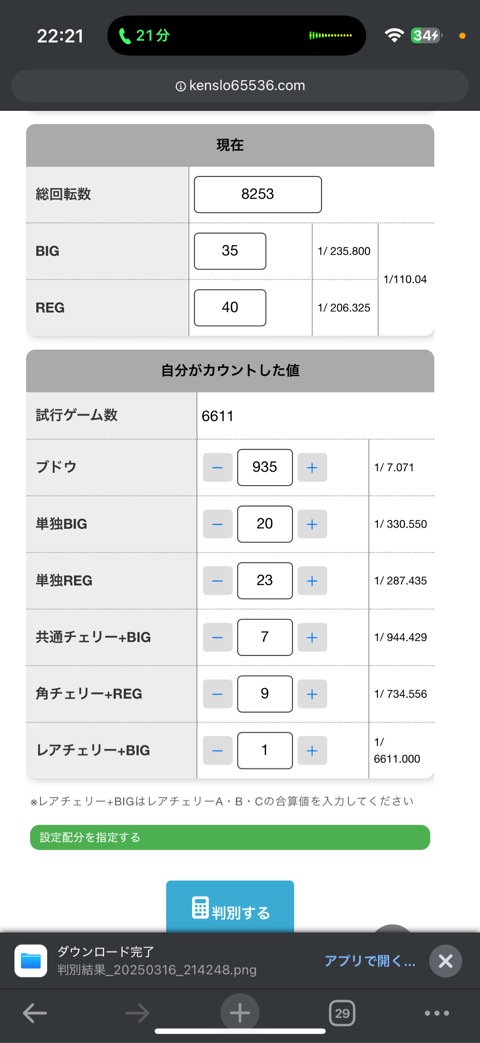Select the 総回転数 input field

click(258, 194)
